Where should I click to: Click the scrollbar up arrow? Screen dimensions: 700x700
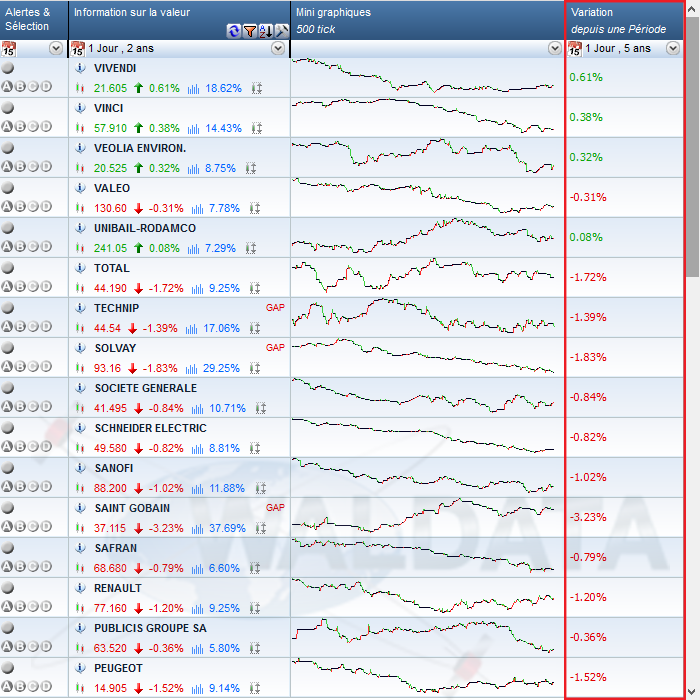(692, 8)
